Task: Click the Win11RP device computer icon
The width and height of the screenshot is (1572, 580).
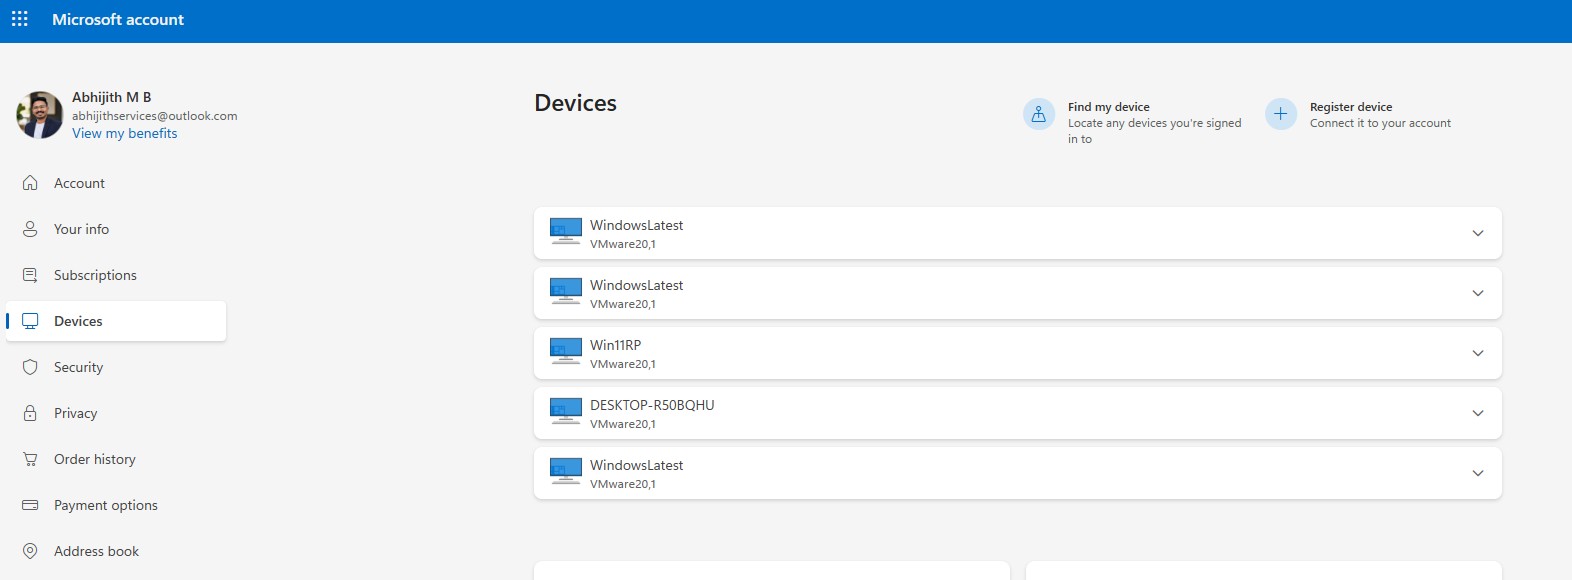Action: click(x=566, y=352)
